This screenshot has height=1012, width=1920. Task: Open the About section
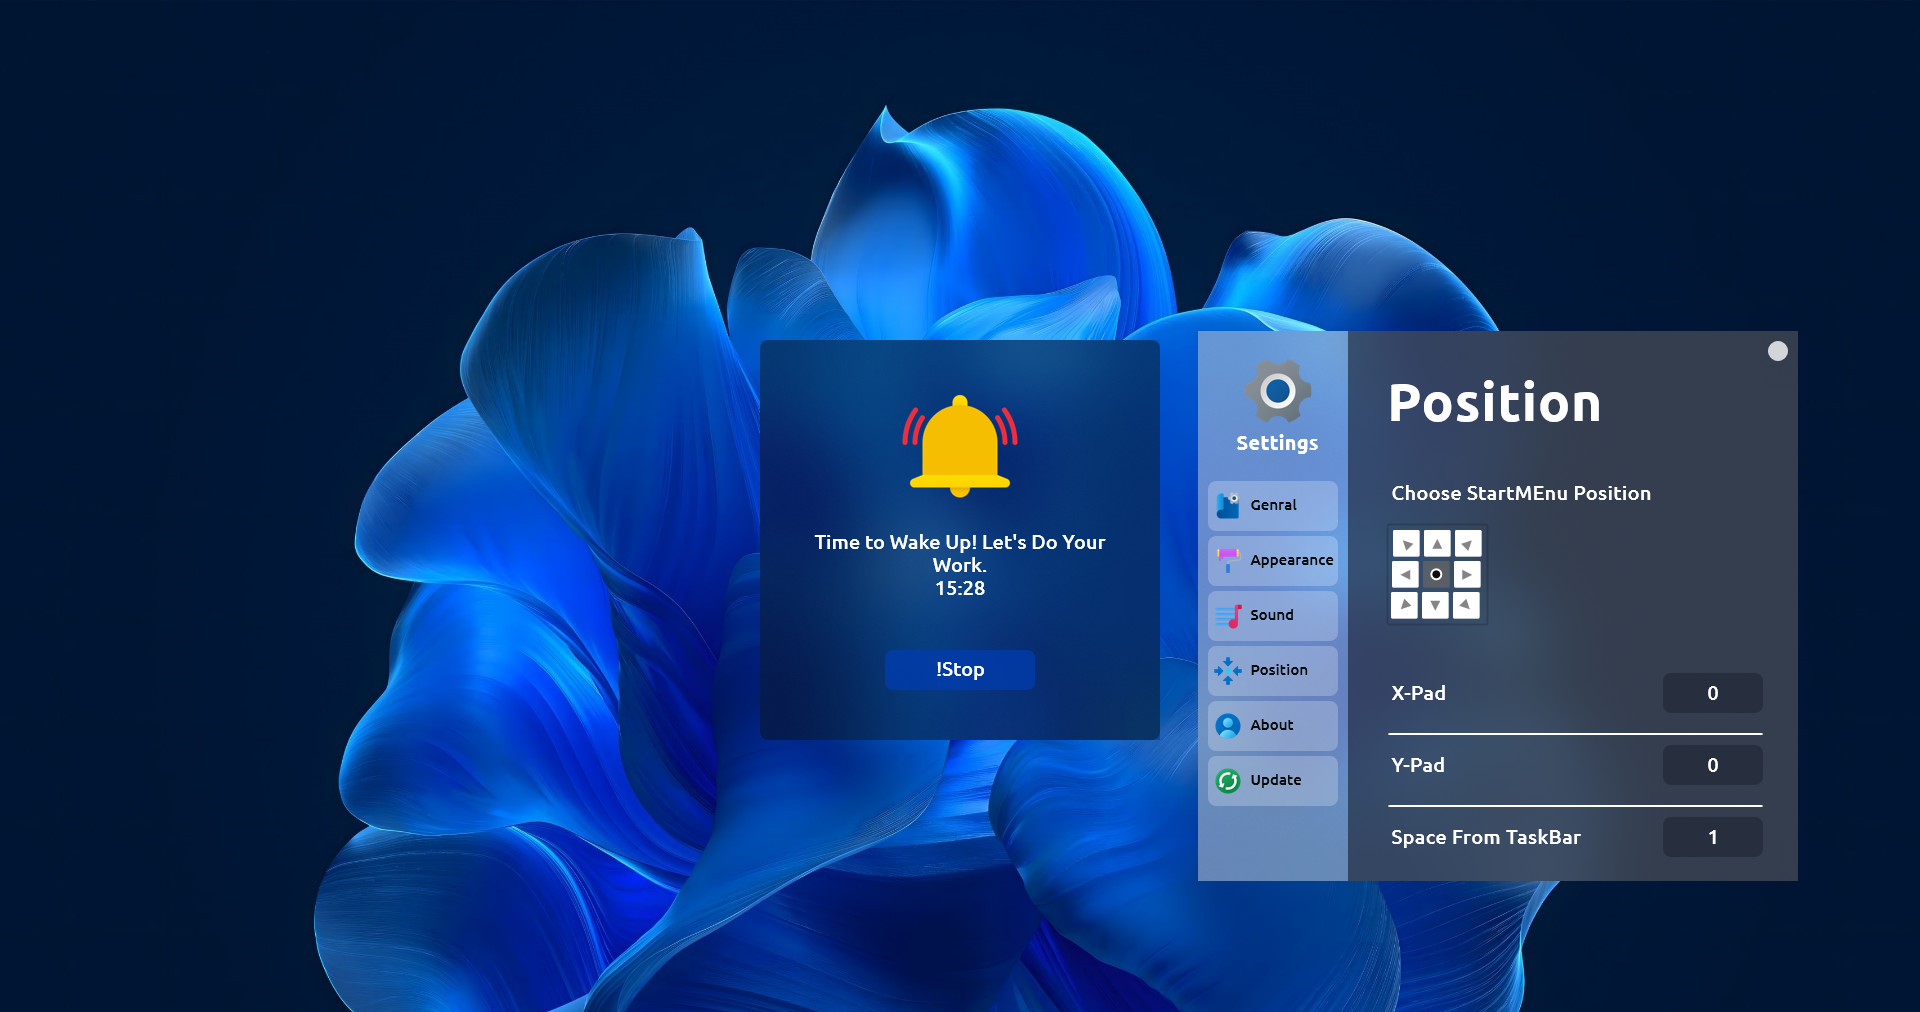pyautogui.click(x=1273, y=726)
